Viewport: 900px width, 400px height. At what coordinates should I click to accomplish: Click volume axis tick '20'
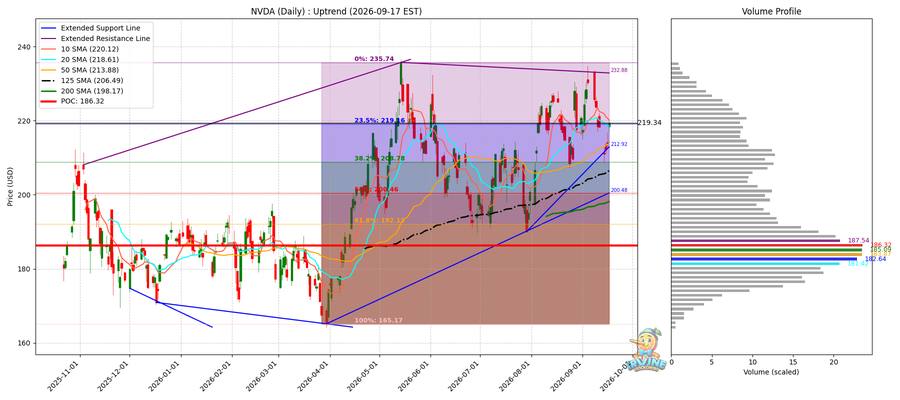(x=833, y=362)
